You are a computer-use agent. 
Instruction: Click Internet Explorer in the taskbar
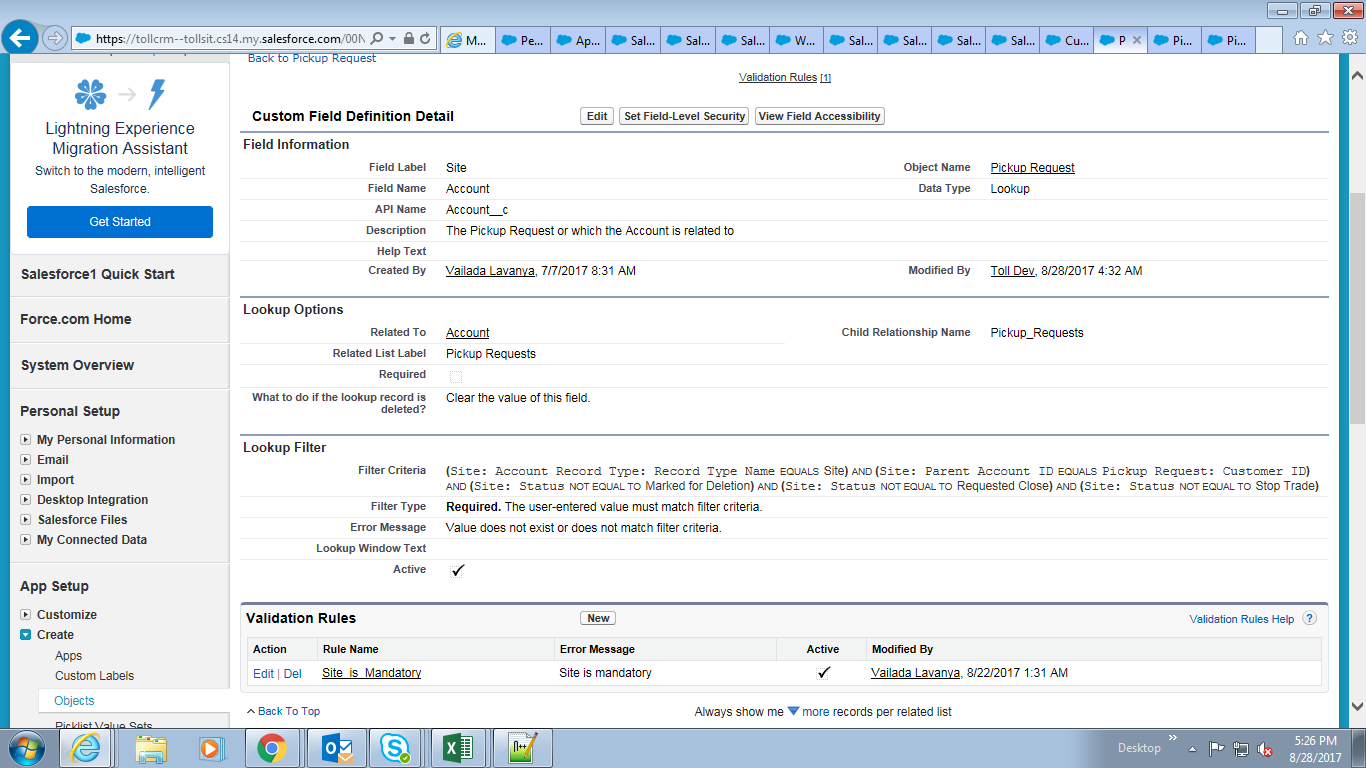[x=85, y=747]
